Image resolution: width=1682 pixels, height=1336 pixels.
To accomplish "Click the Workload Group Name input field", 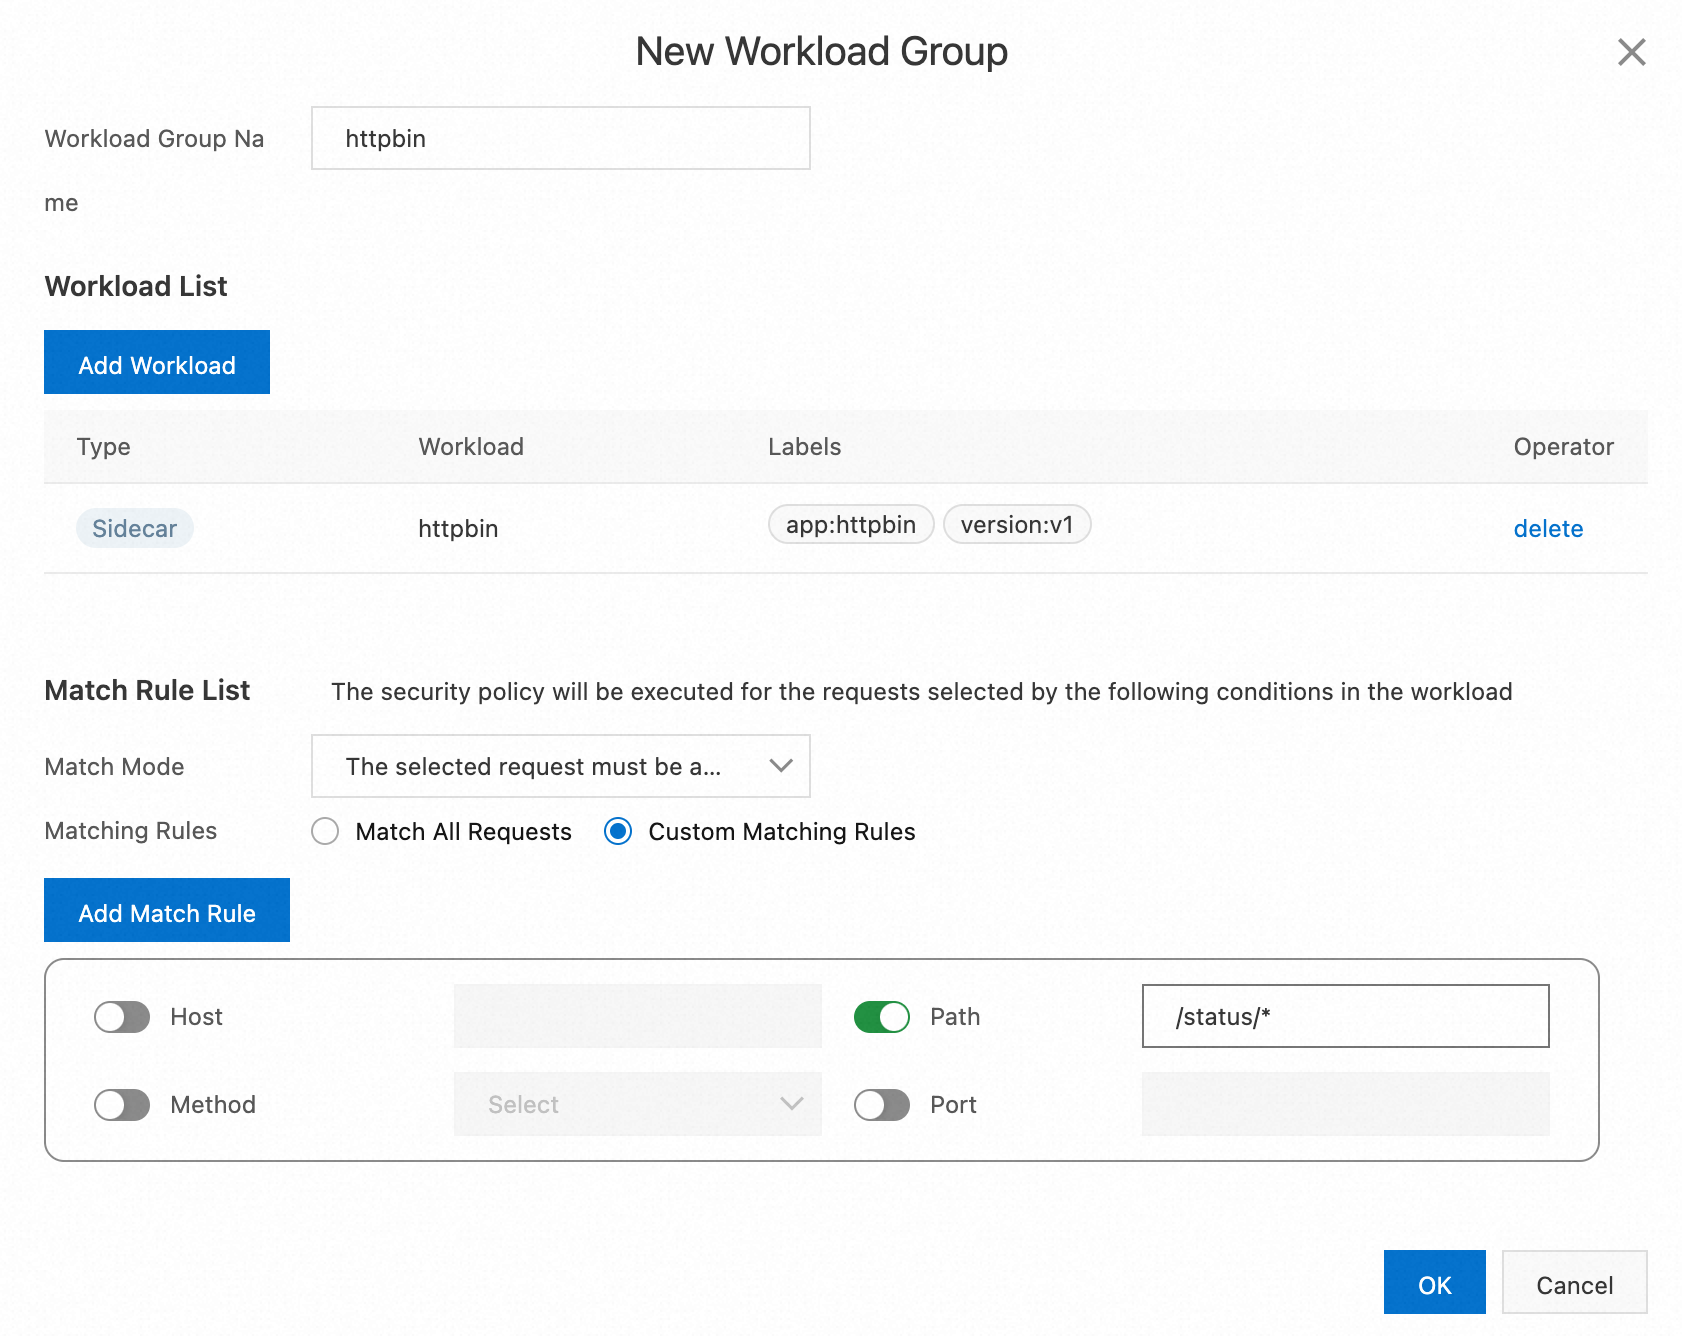I will [x=560, y=138].
